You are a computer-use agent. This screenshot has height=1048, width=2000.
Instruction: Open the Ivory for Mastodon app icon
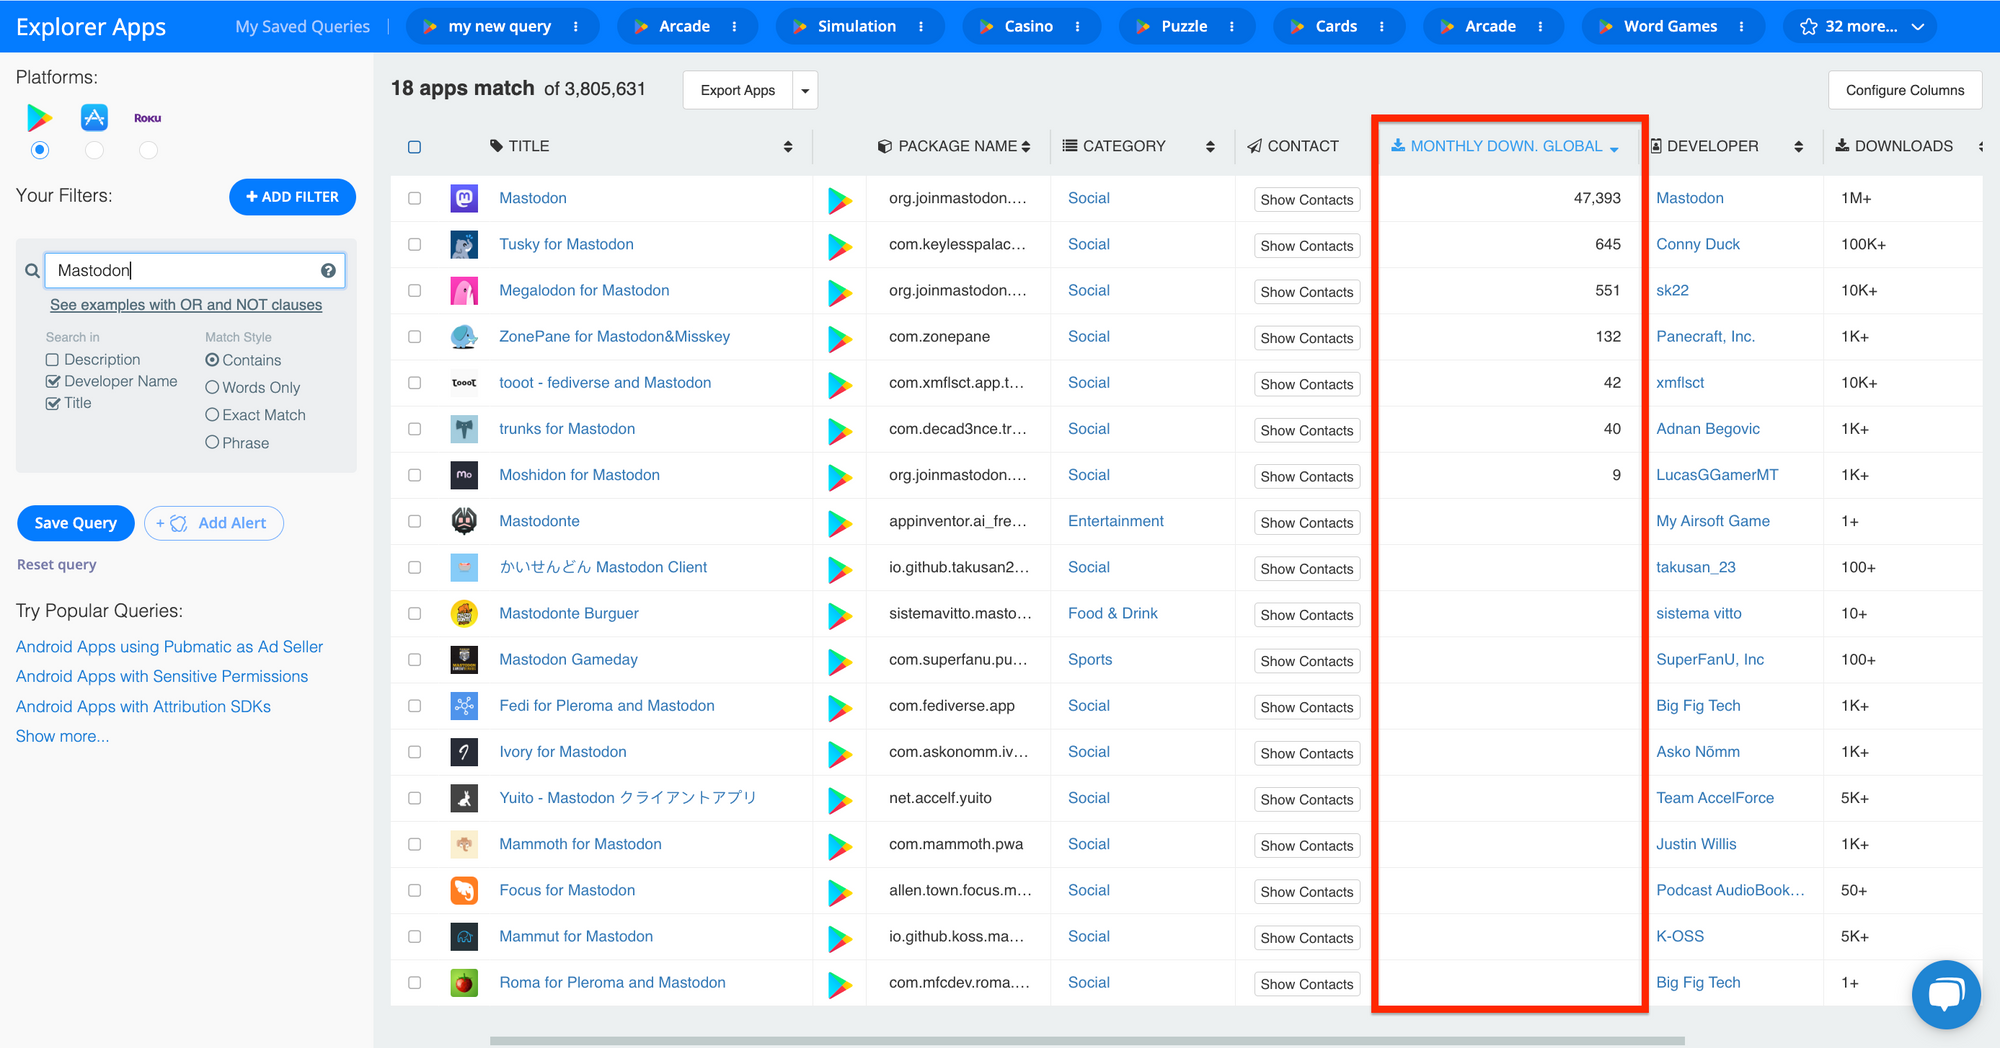point(464,752)
